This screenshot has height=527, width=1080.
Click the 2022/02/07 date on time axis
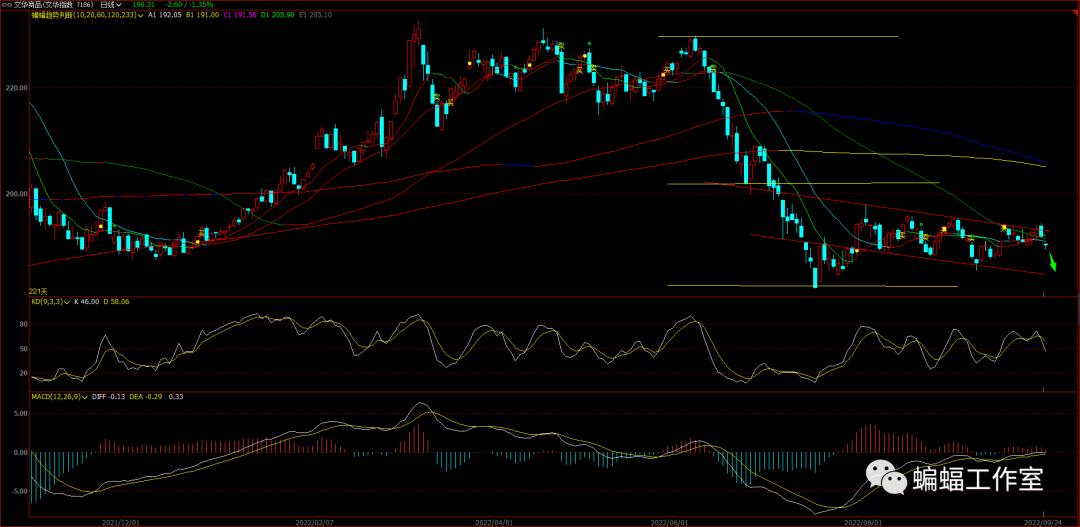pos(314,522)
